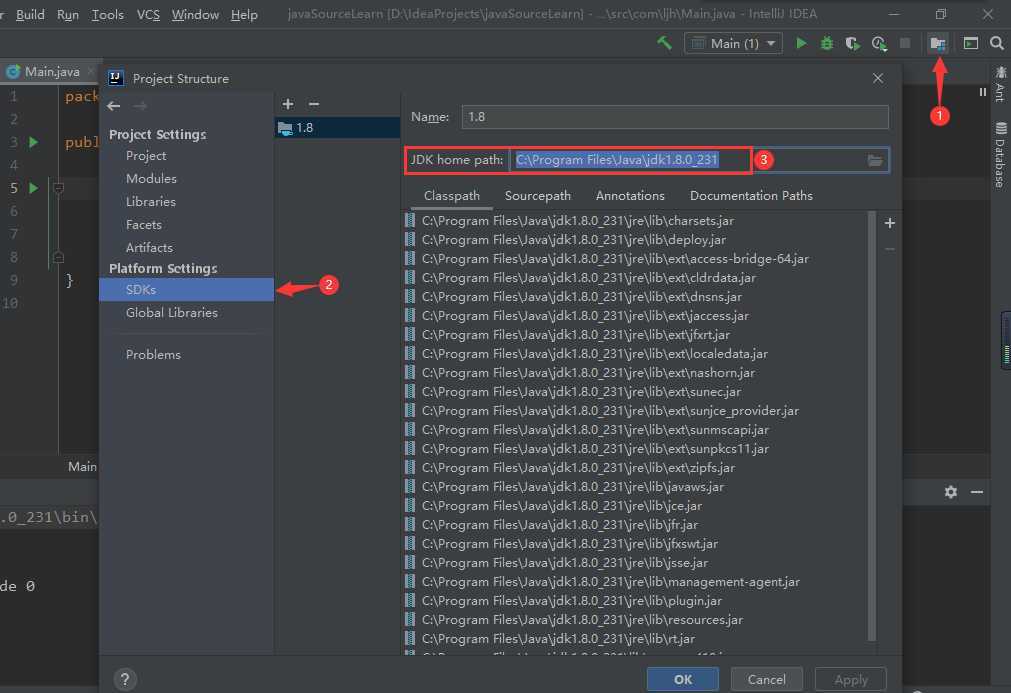1011x693 pixels.
Task: Add a new SDK with the plus icon
Action: [288, 104]
